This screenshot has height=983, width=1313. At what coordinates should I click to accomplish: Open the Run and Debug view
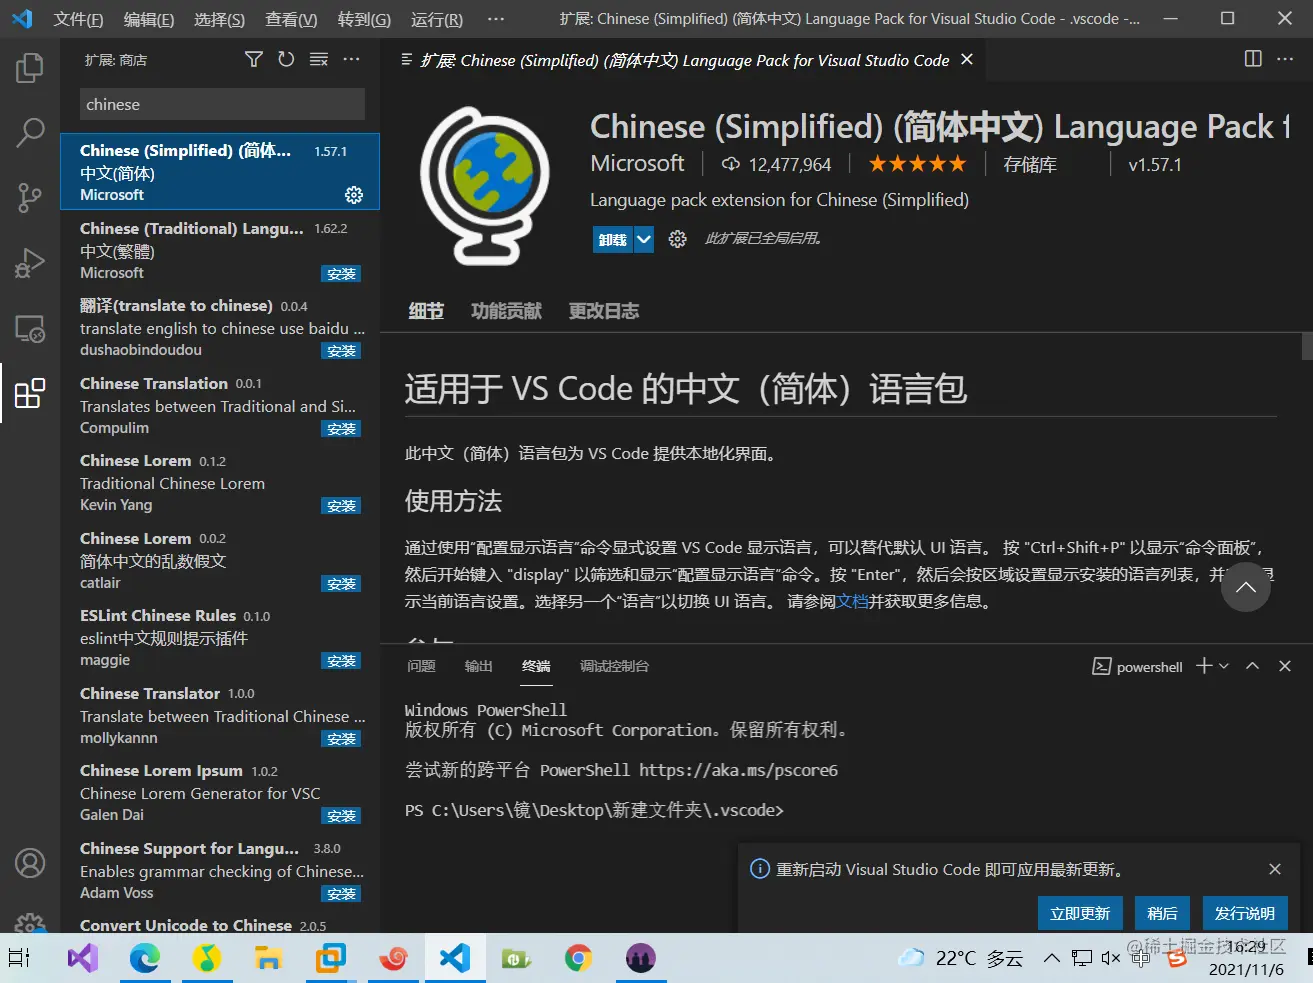pyautogui.click(x=30, y=262)
